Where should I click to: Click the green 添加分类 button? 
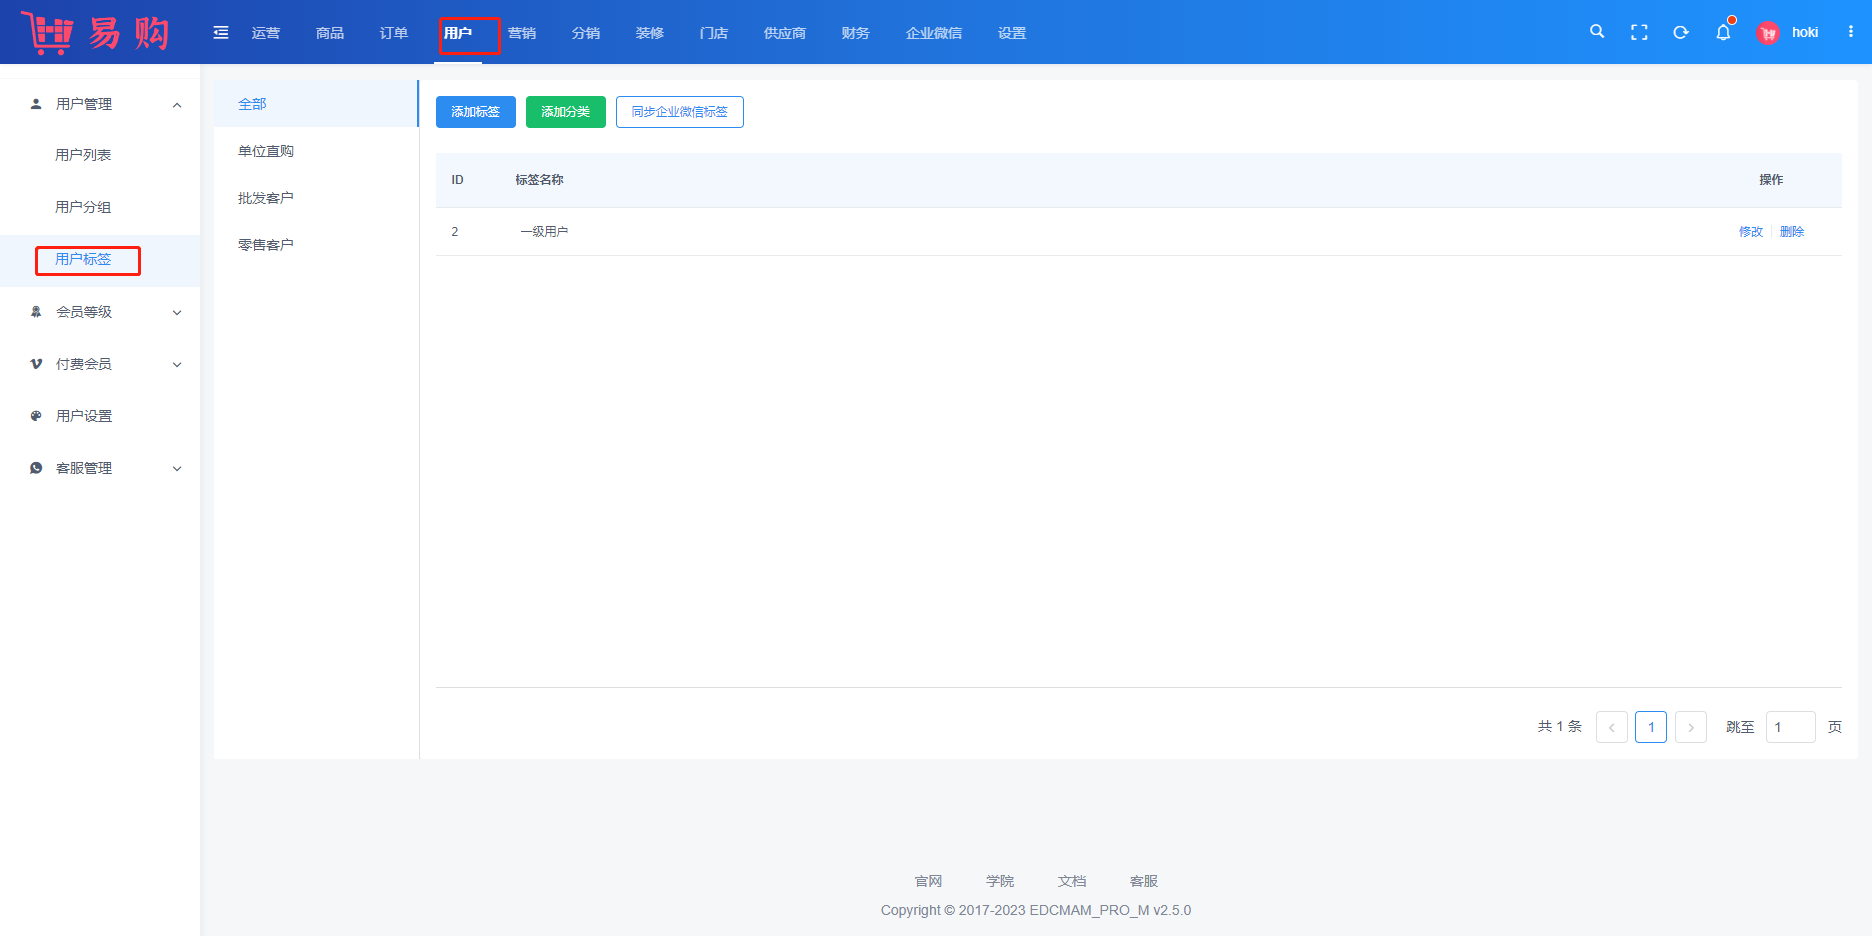(x=565, y=112)
